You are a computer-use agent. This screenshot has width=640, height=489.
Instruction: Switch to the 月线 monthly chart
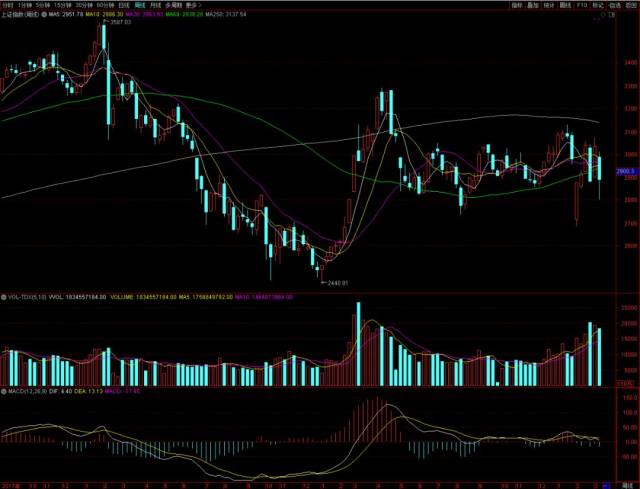tap(156, 5)
